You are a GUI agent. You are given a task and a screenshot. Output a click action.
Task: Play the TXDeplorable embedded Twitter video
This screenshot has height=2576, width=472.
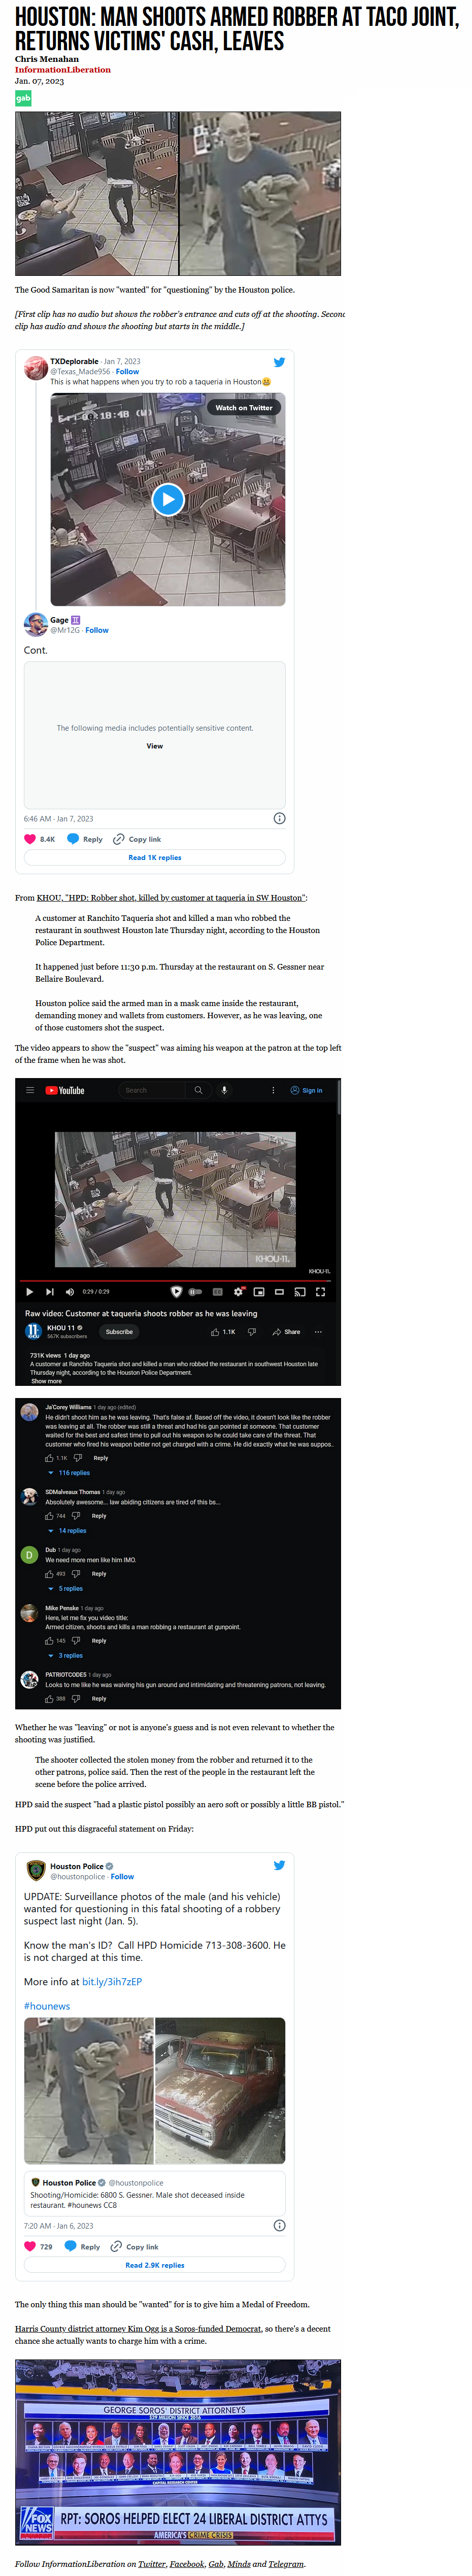point(168,499)
